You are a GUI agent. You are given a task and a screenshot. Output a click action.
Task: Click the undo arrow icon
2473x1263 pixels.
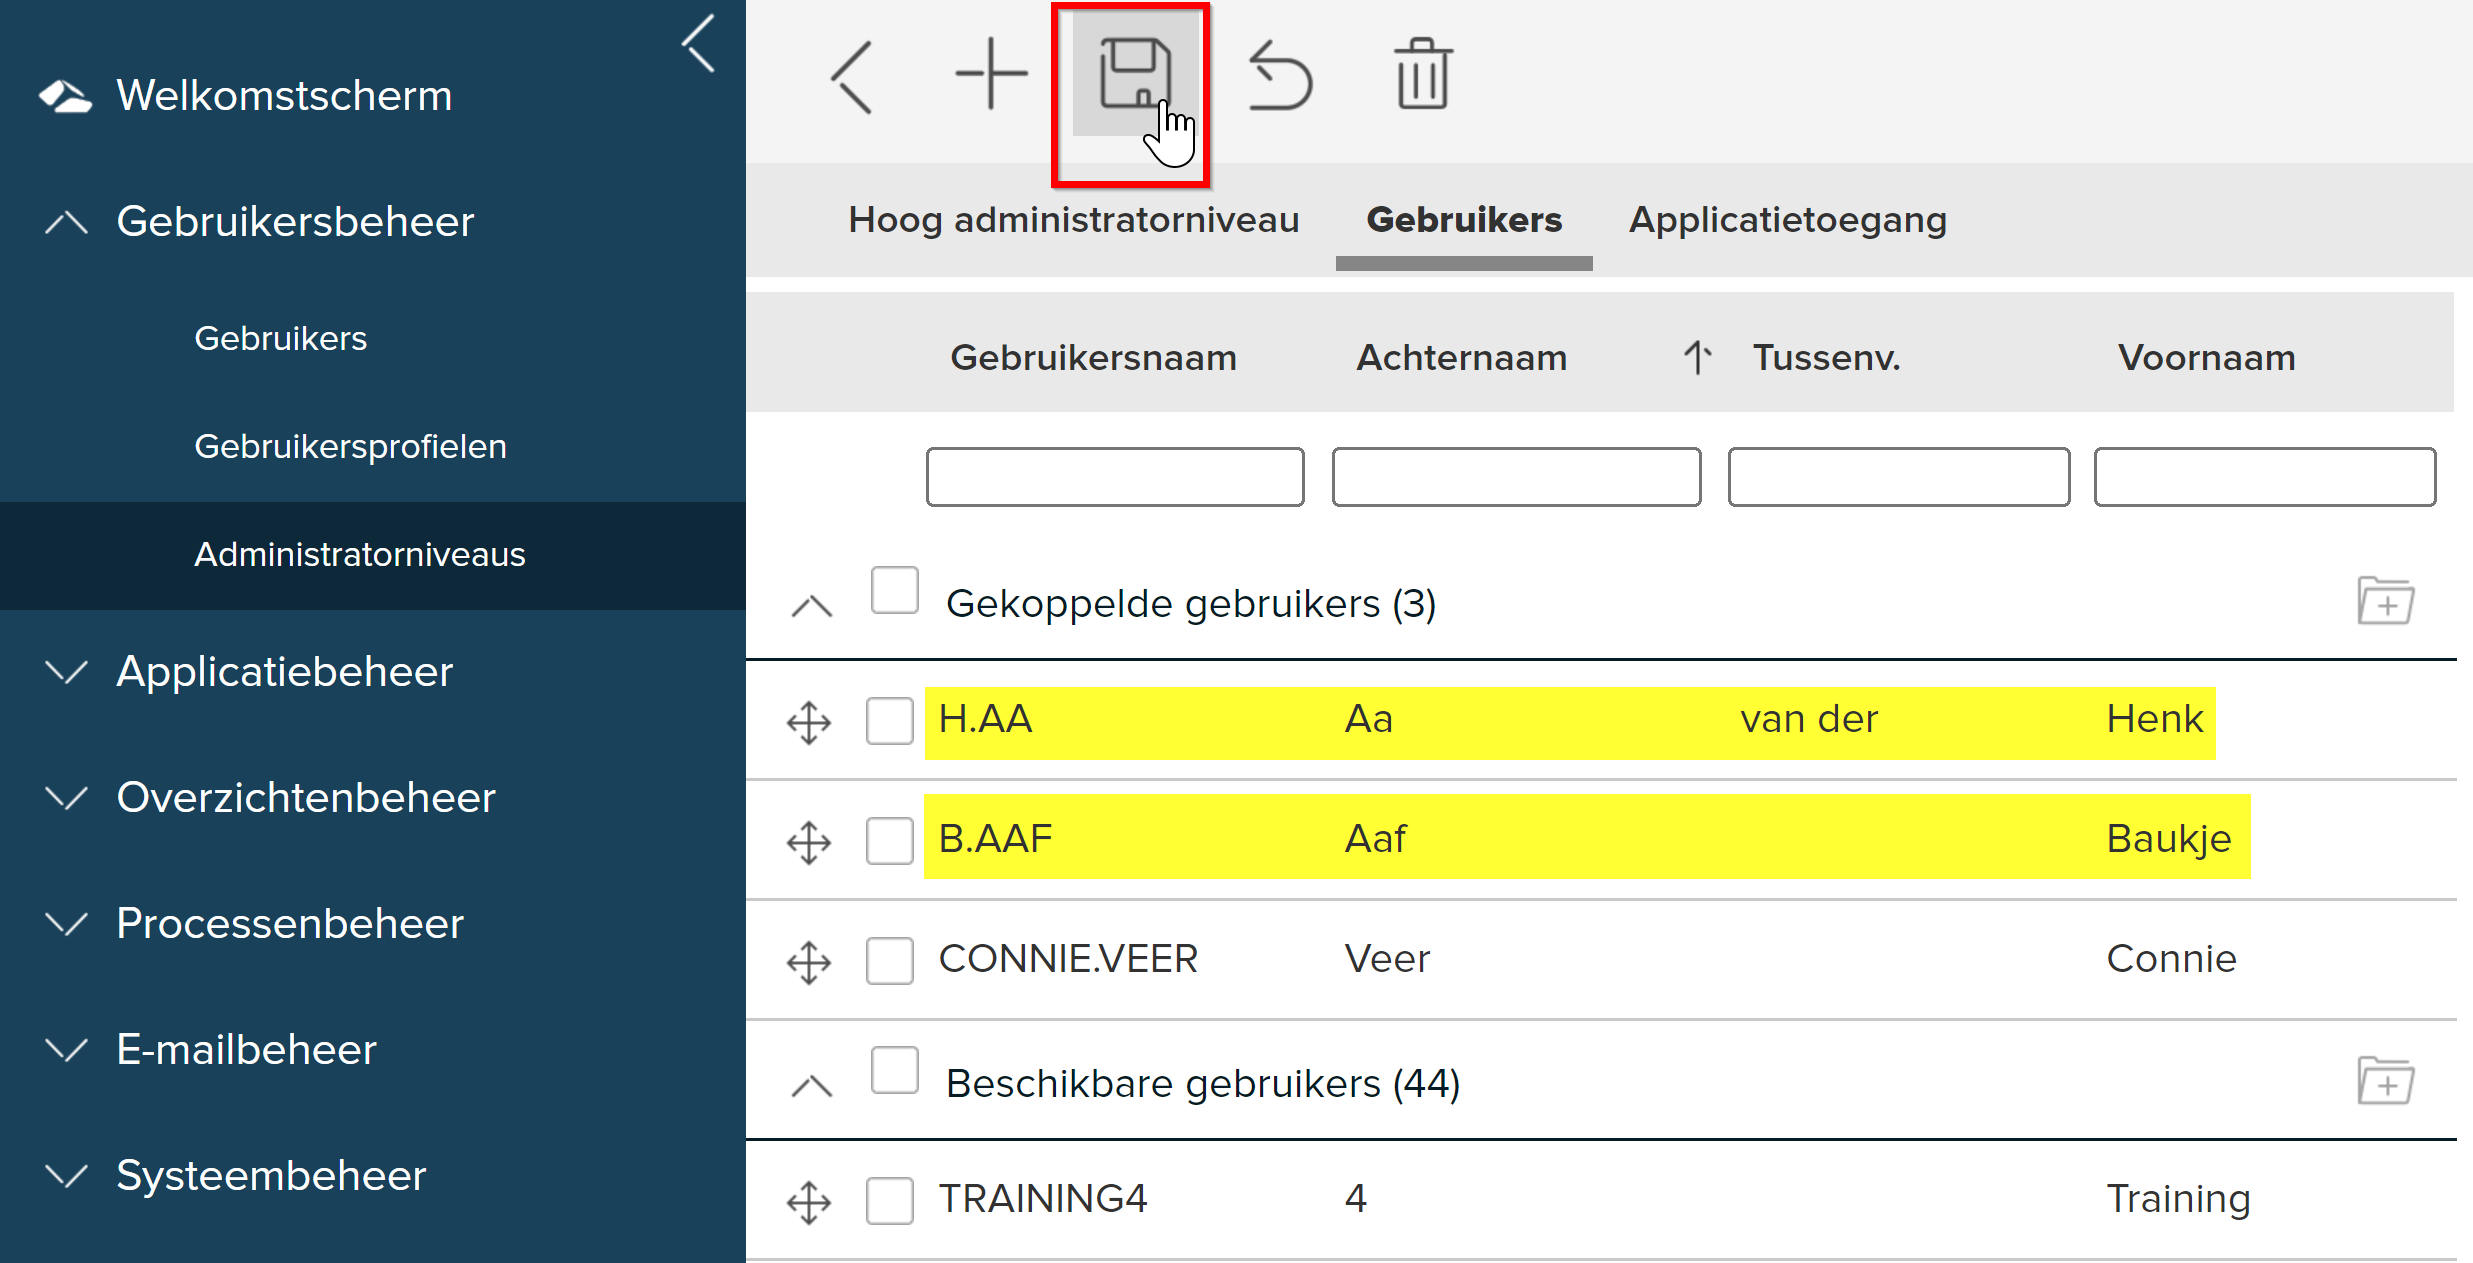(1280, 75)
